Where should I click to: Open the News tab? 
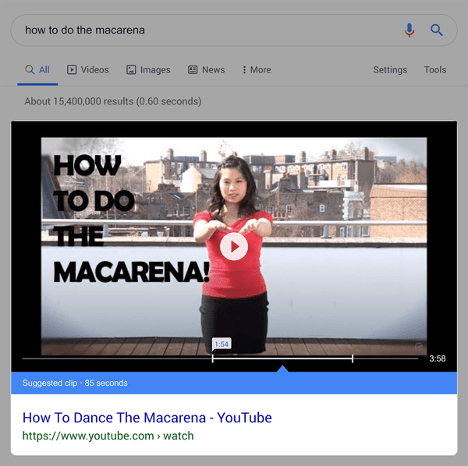pos(206,70)
